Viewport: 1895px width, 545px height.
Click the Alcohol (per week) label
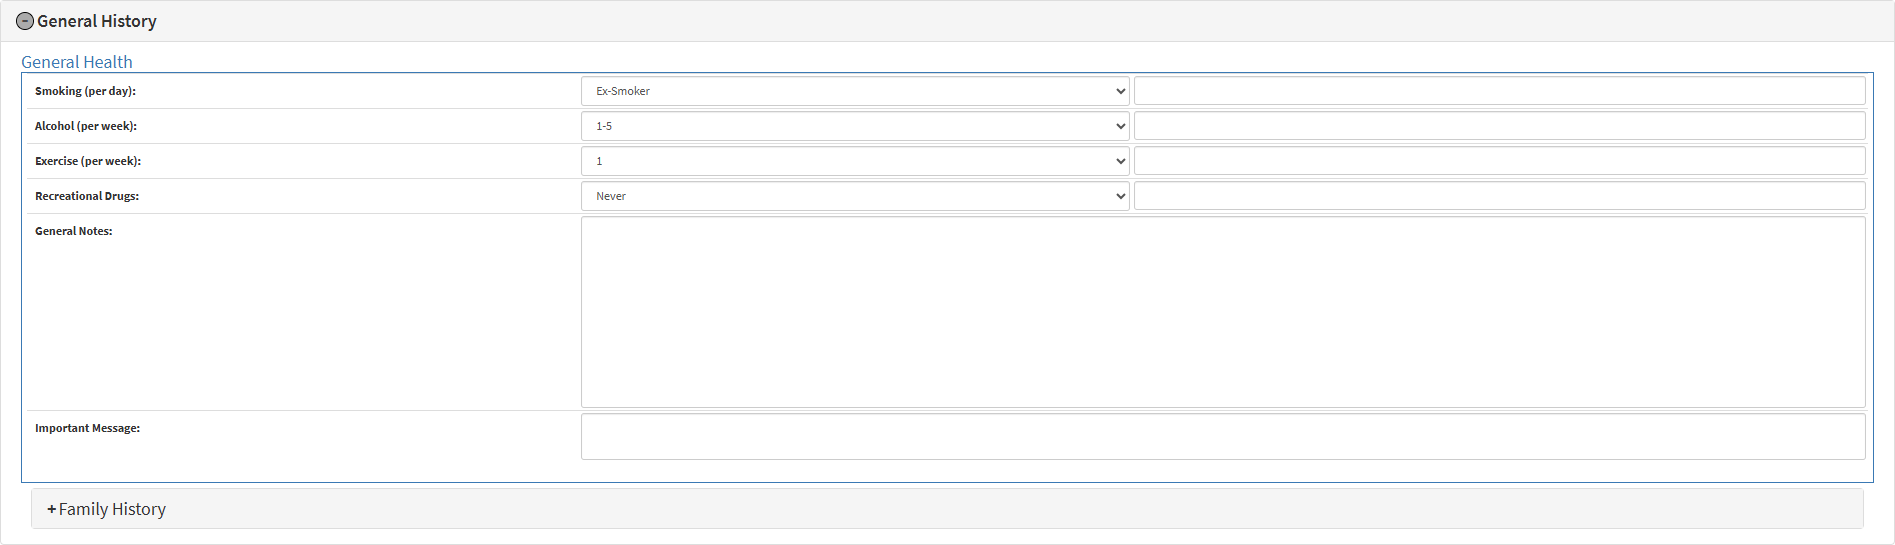[x=86, y=126]
